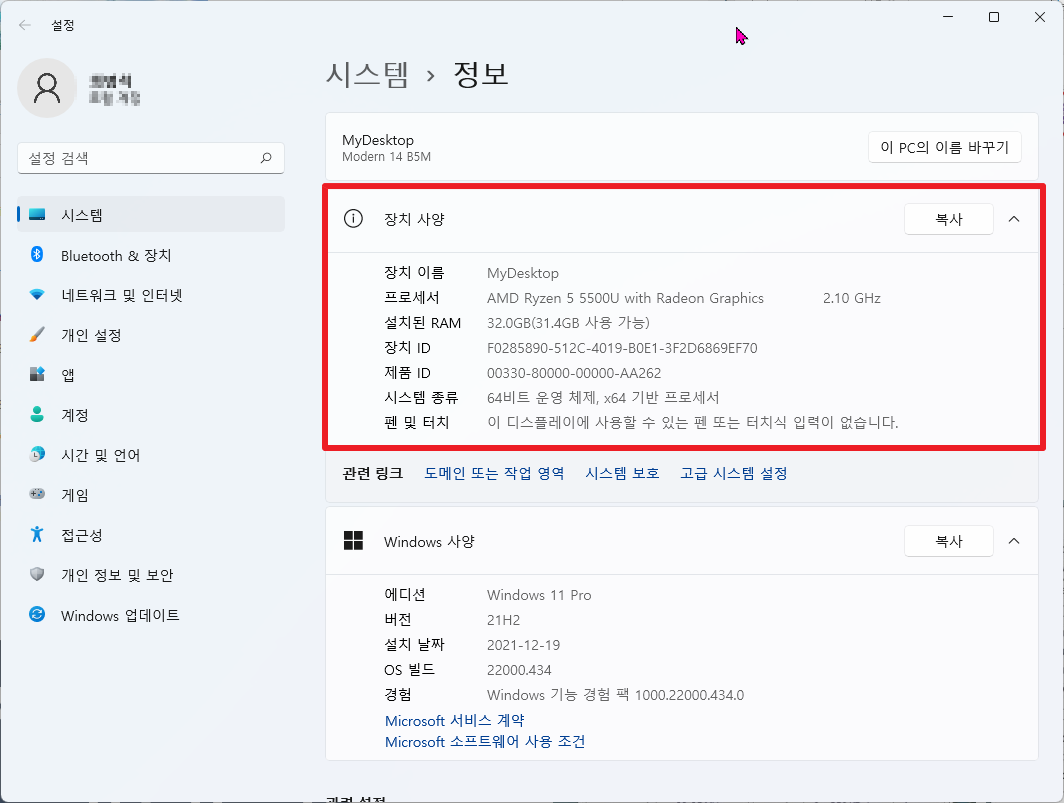Image resolution: width=1064 pixels, height=803 pixels.
Task: Collapse the 장치 사양 section chevron
Action: click(x=1014, y=219)
